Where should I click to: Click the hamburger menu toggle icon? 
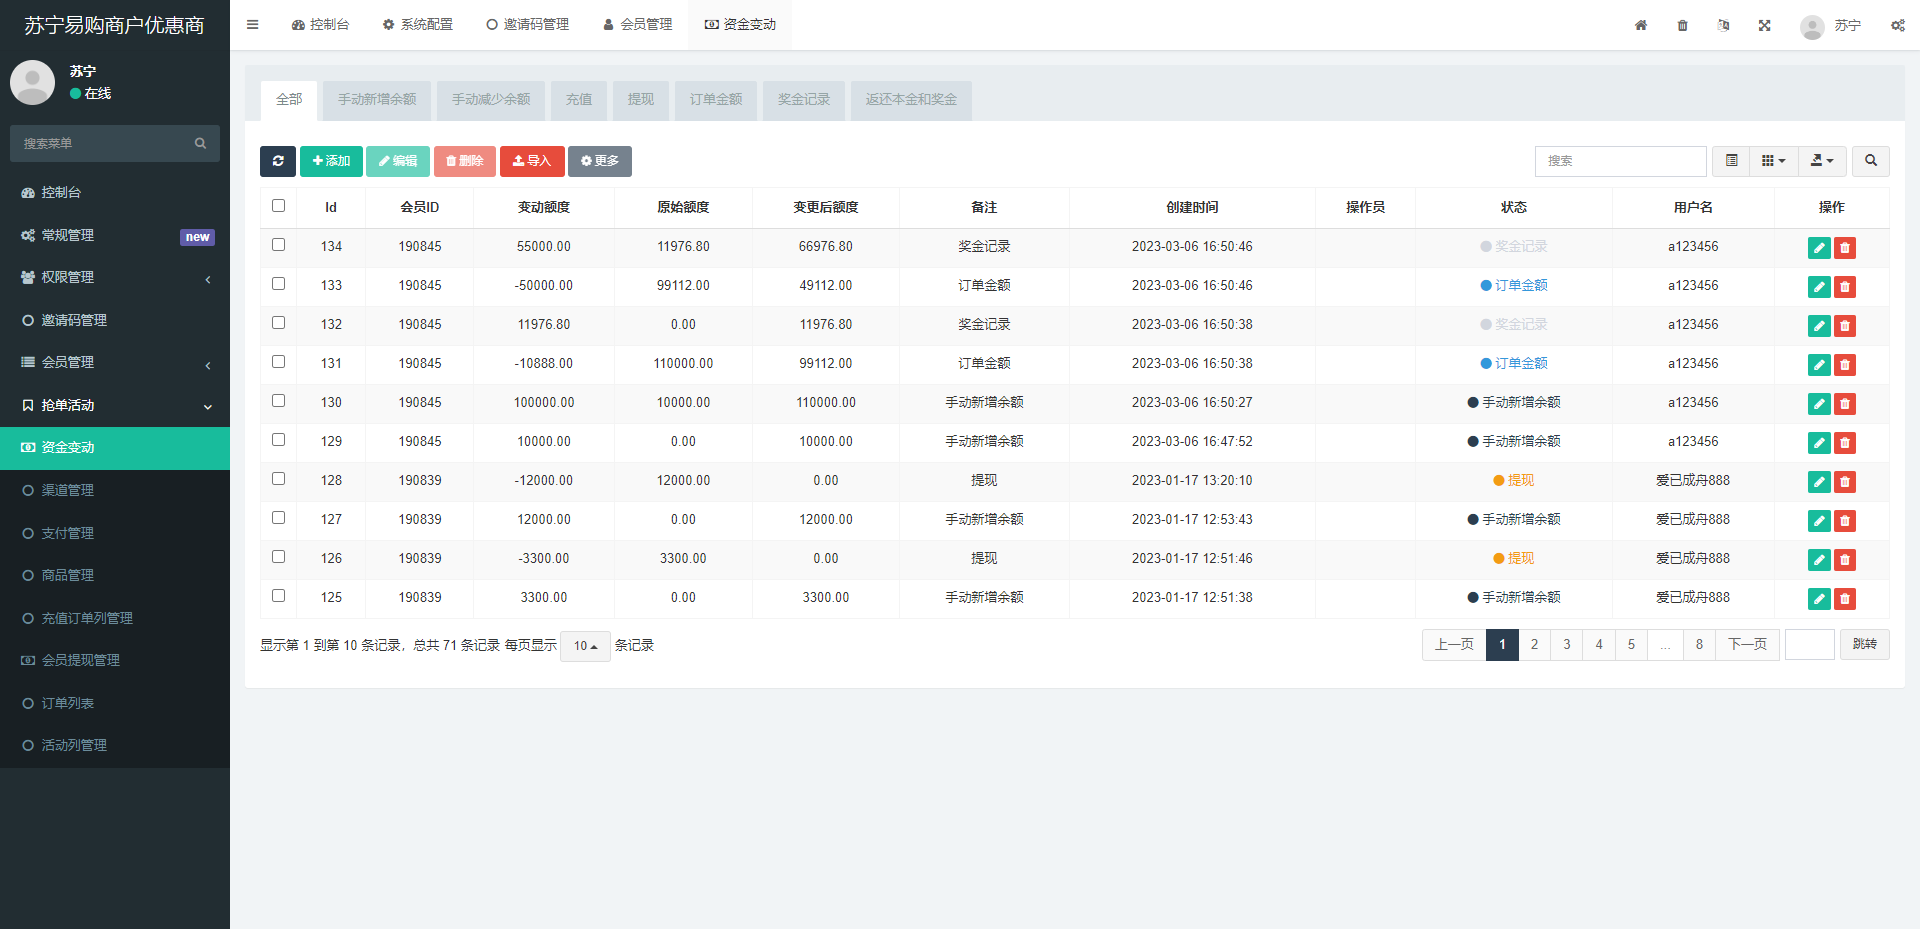(253, 25)
